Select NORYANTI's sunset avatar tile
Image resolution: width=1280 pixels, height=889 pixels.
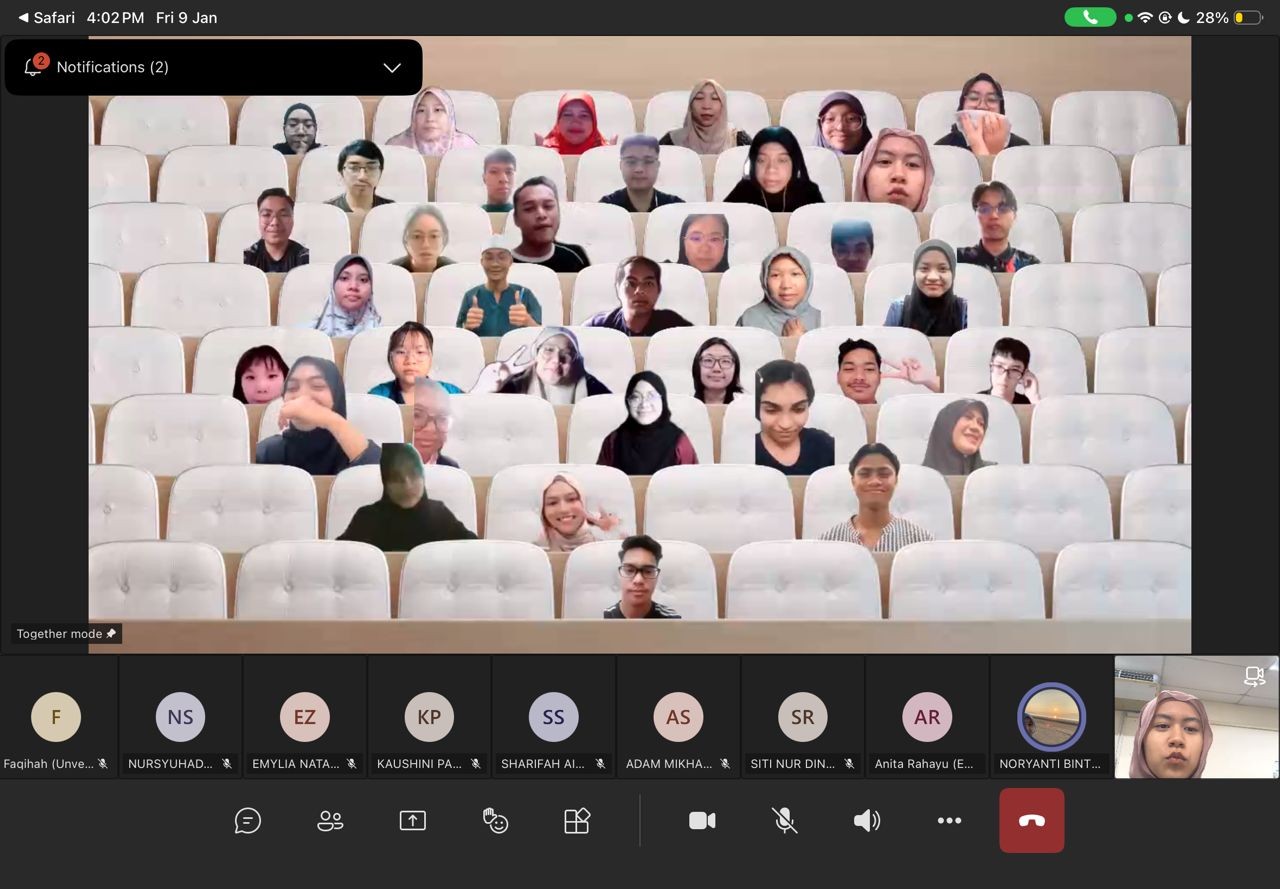pyautogui.click(x=1051, y=718)
